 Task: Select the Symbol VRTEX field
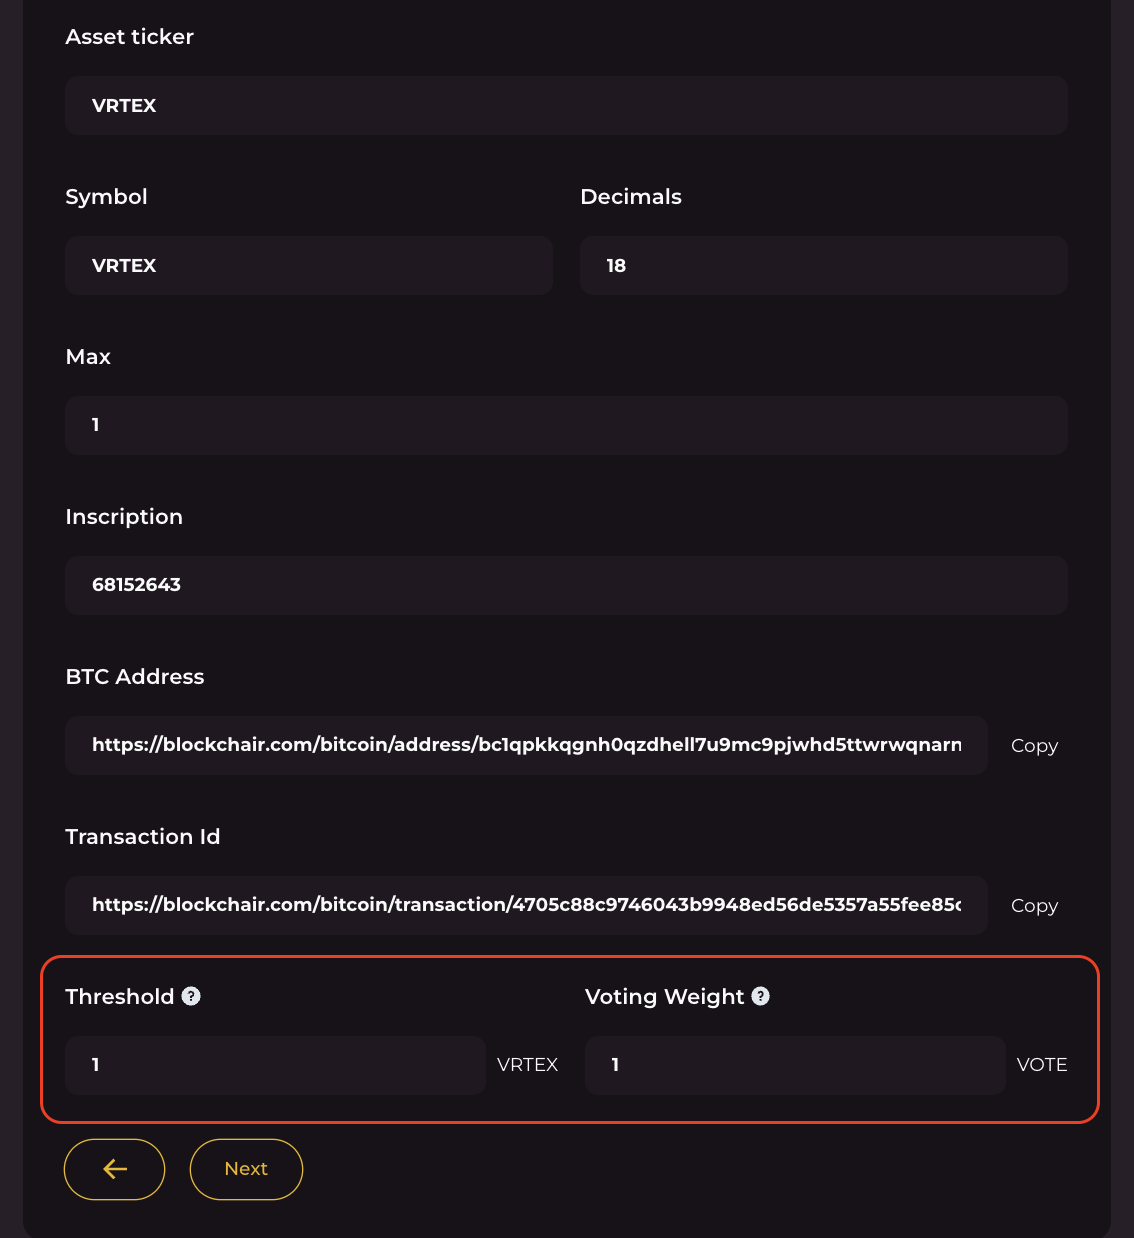click(x=309, y=265)
